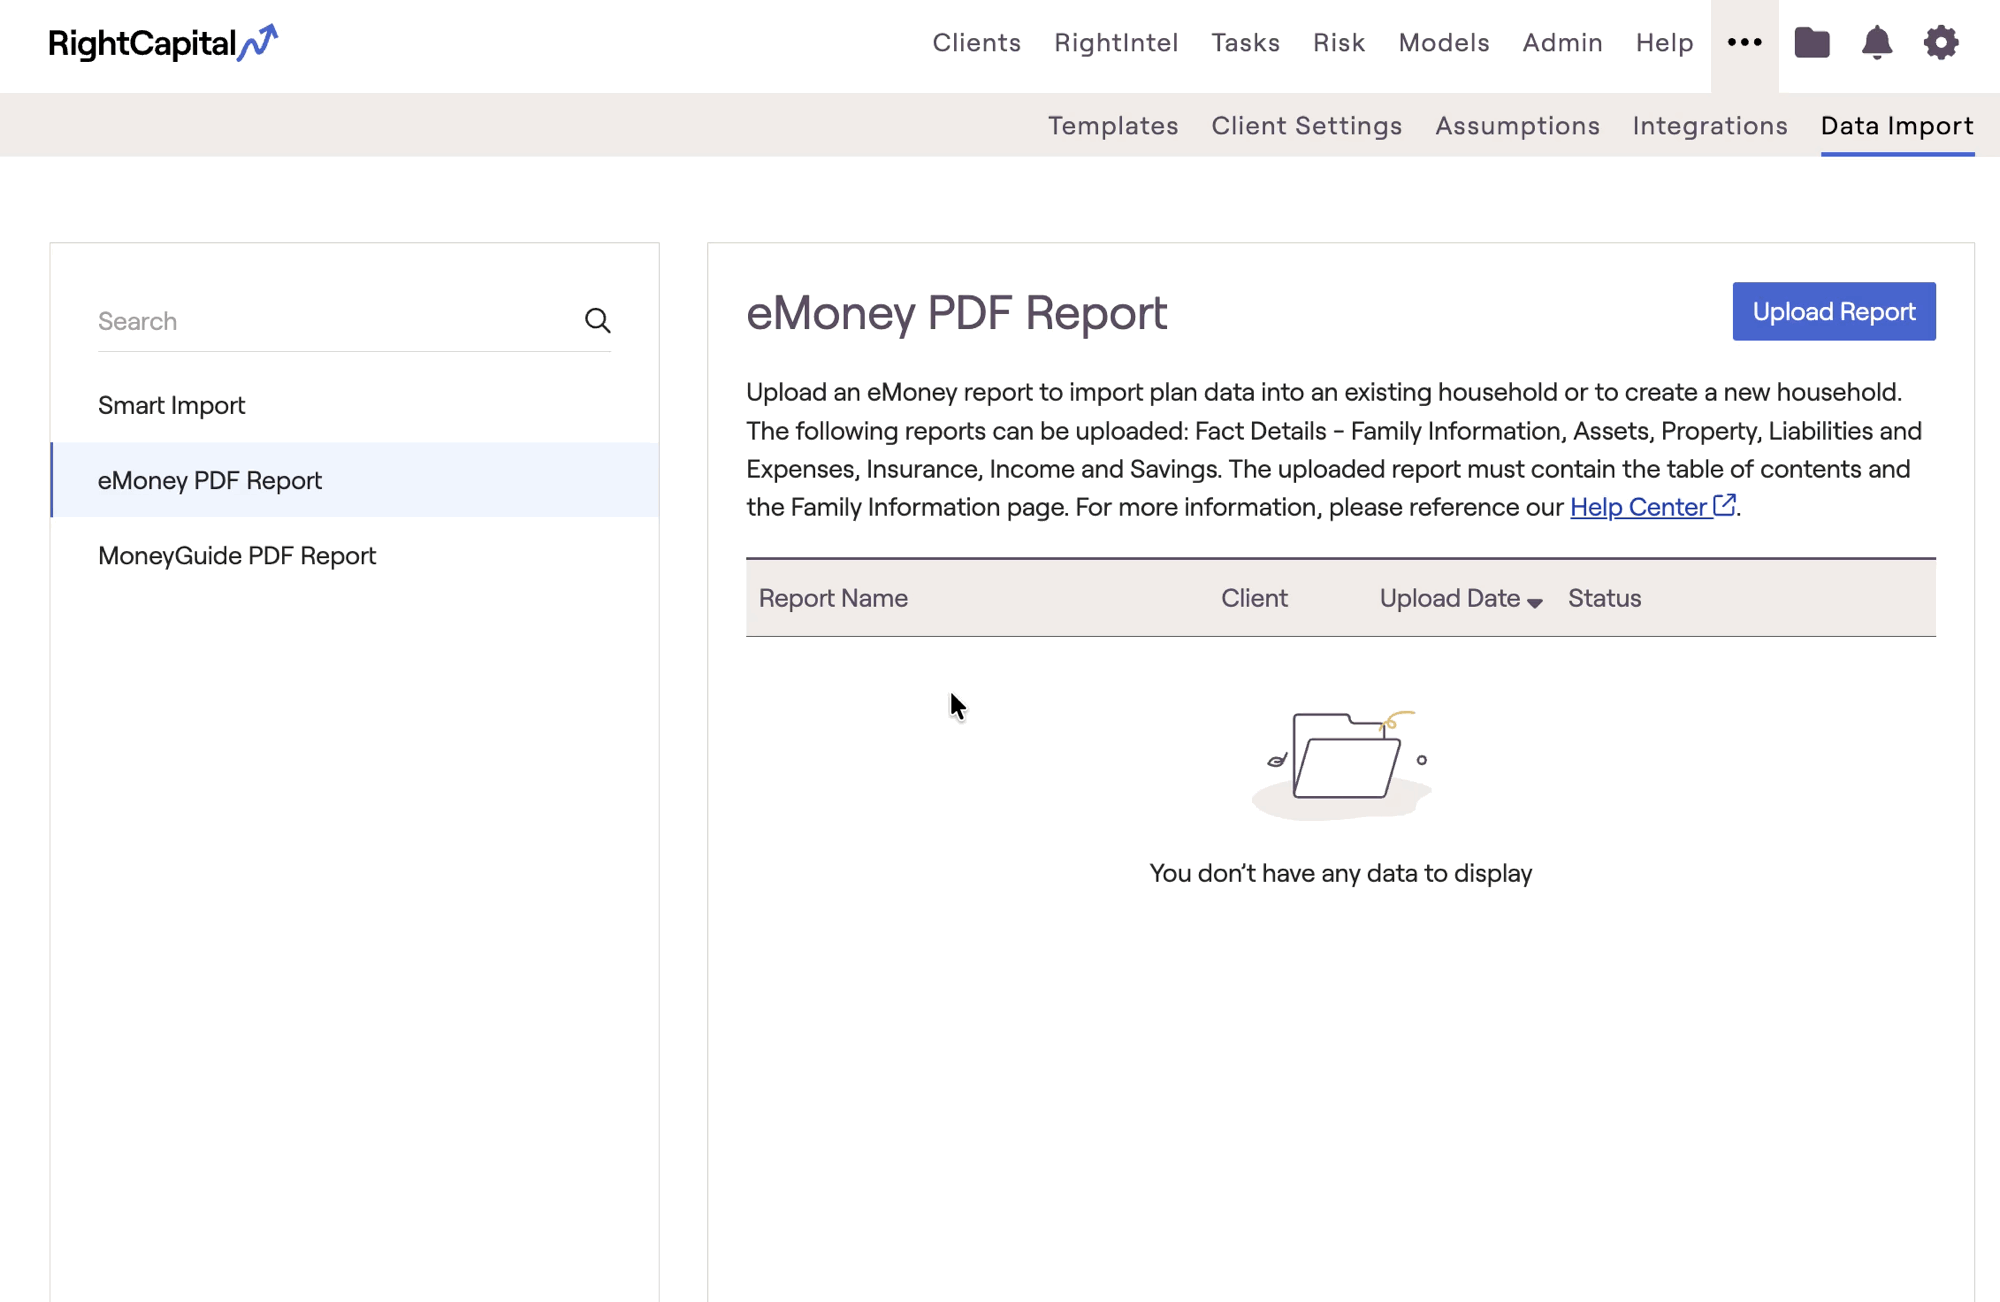2000x1302 pixels.
Task: Go to the RightIntel menu
Action: point(1116,43)
